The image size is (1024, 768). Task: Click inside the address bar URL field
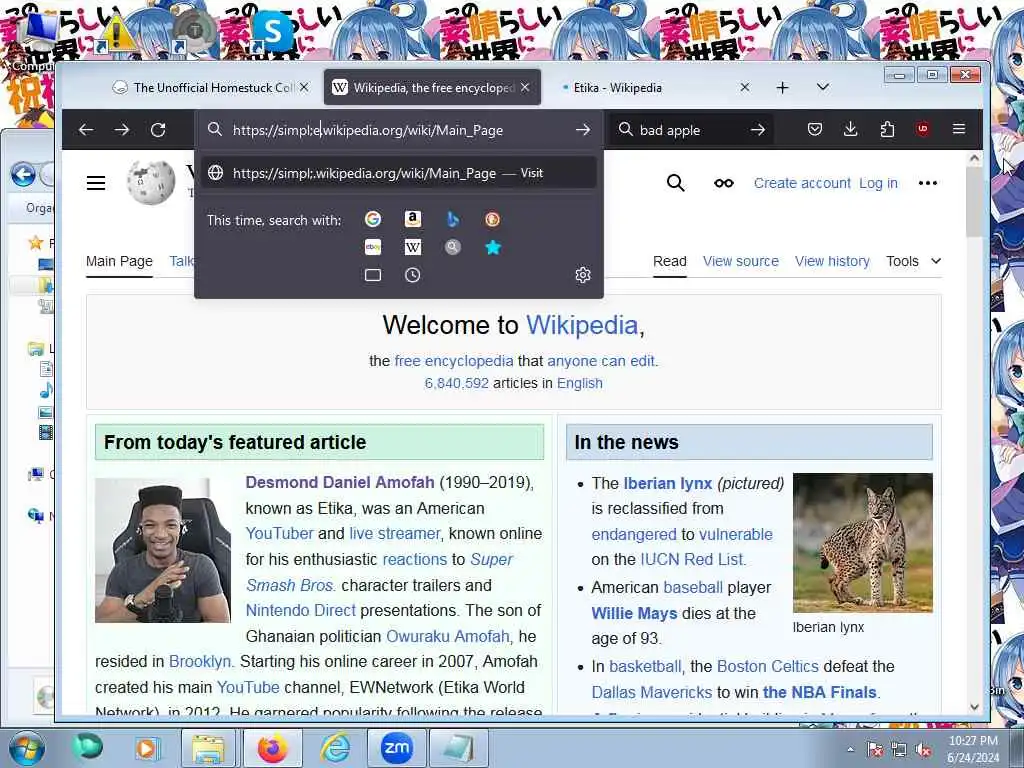point(398,130)
